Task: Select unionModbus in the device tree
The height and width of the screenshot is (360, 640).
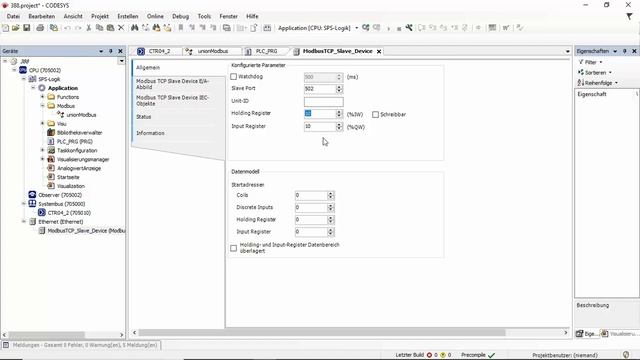Action: click(x=81, y=115)
